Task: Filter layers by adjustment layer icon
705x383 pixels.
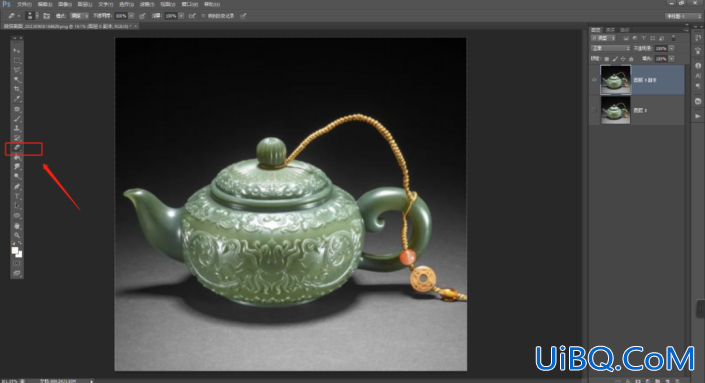Action: (635, 38)
